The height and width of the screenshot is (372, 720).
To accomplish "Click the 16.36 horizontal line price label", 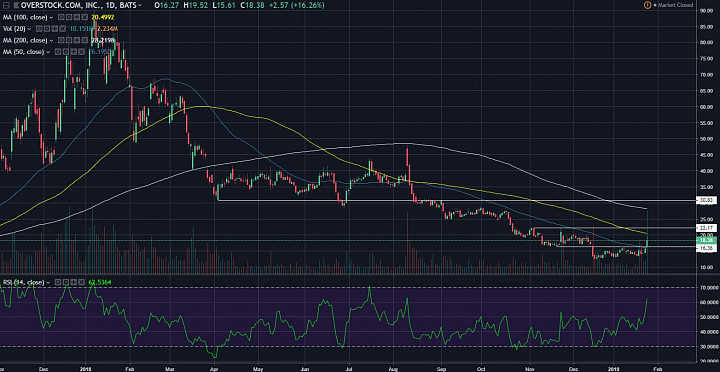I will coord(705,248).
